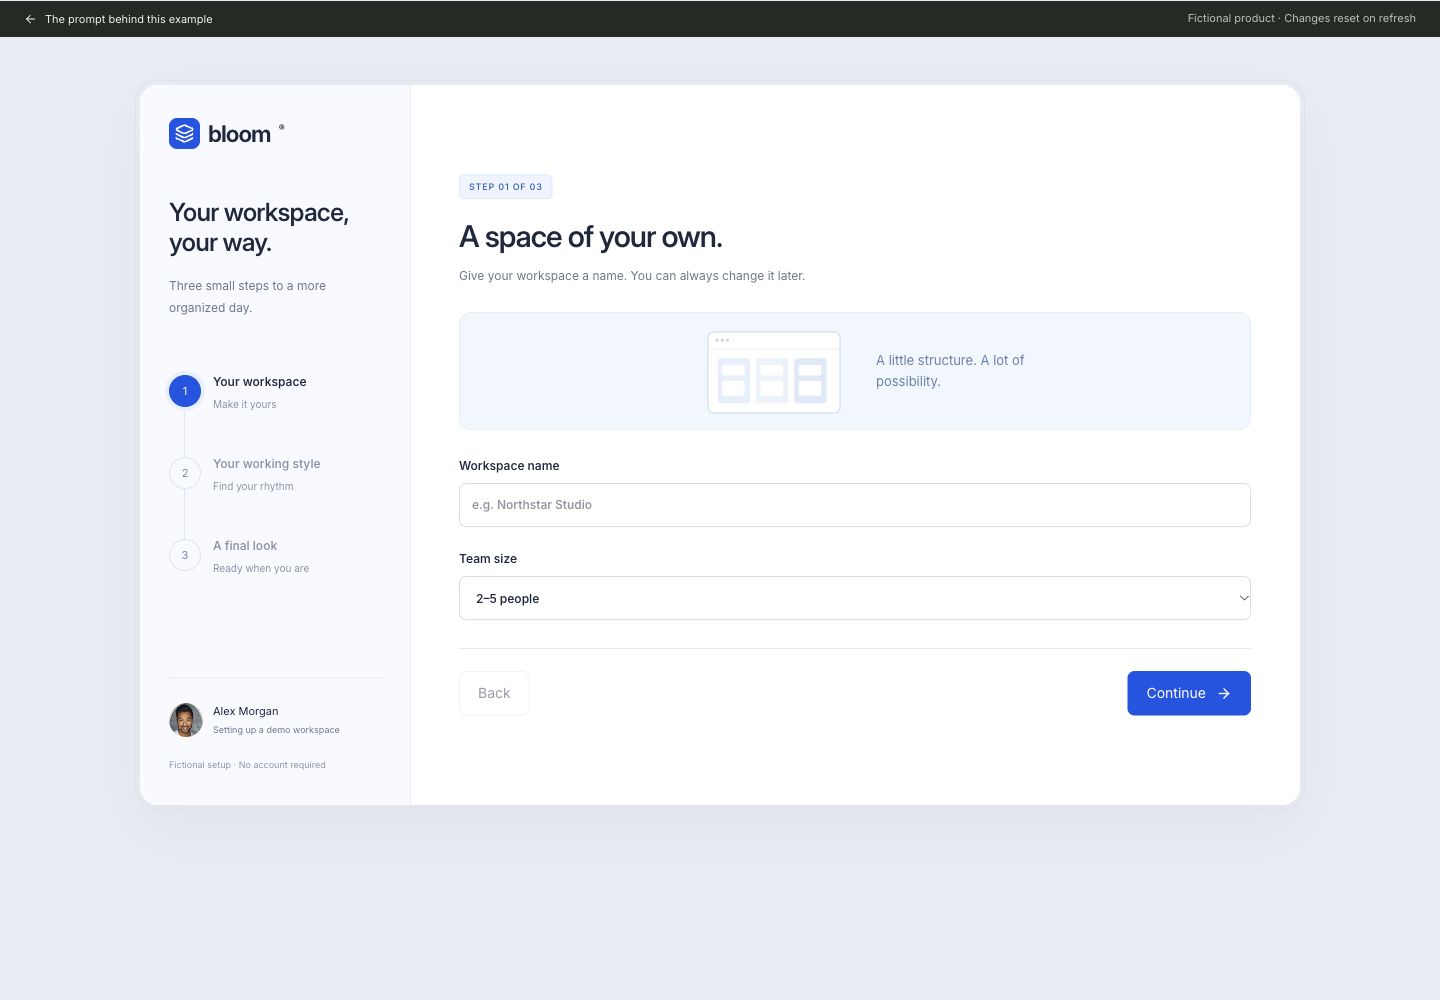Focus the Workspace name input field
This screenshot has height=1000, width=1440.
[855, 505]
